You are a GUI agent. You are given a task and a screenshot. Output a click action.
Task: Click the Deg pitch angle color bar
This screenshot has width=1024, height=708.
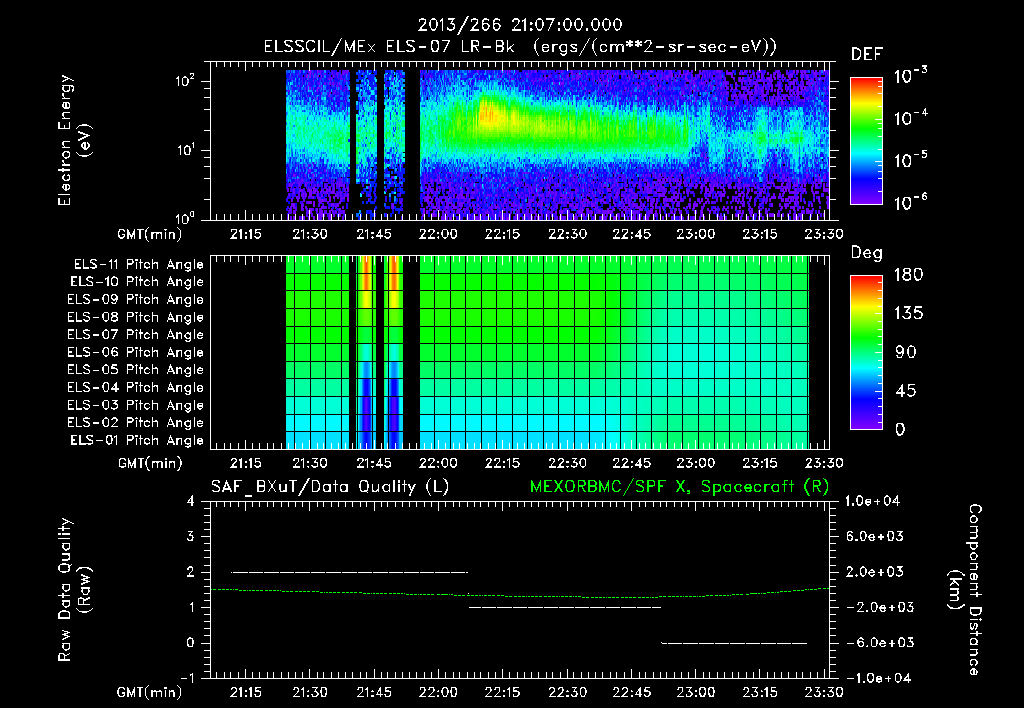[x=866, y=352]
